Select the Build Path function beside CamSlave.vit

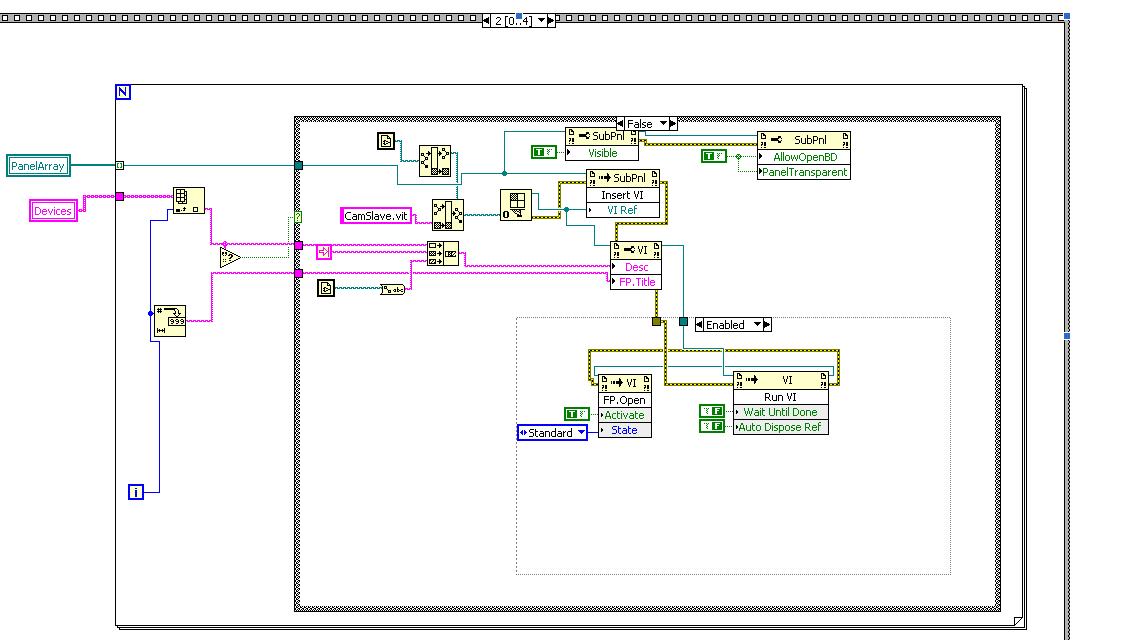pos(447,215)
